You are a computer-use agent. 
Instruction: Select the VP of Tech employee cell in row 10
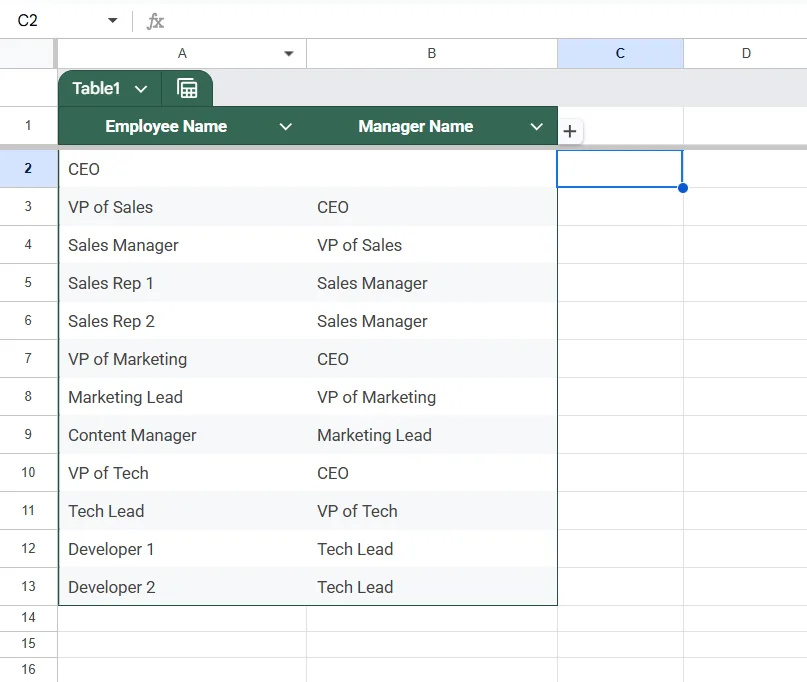[x=183, y=473]
